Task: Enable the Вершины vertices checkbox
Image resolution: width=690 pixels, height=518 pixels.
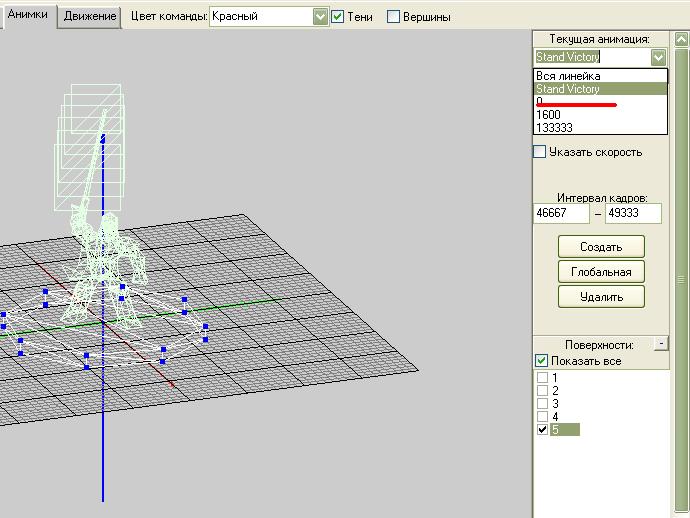Action: point(394,17)
